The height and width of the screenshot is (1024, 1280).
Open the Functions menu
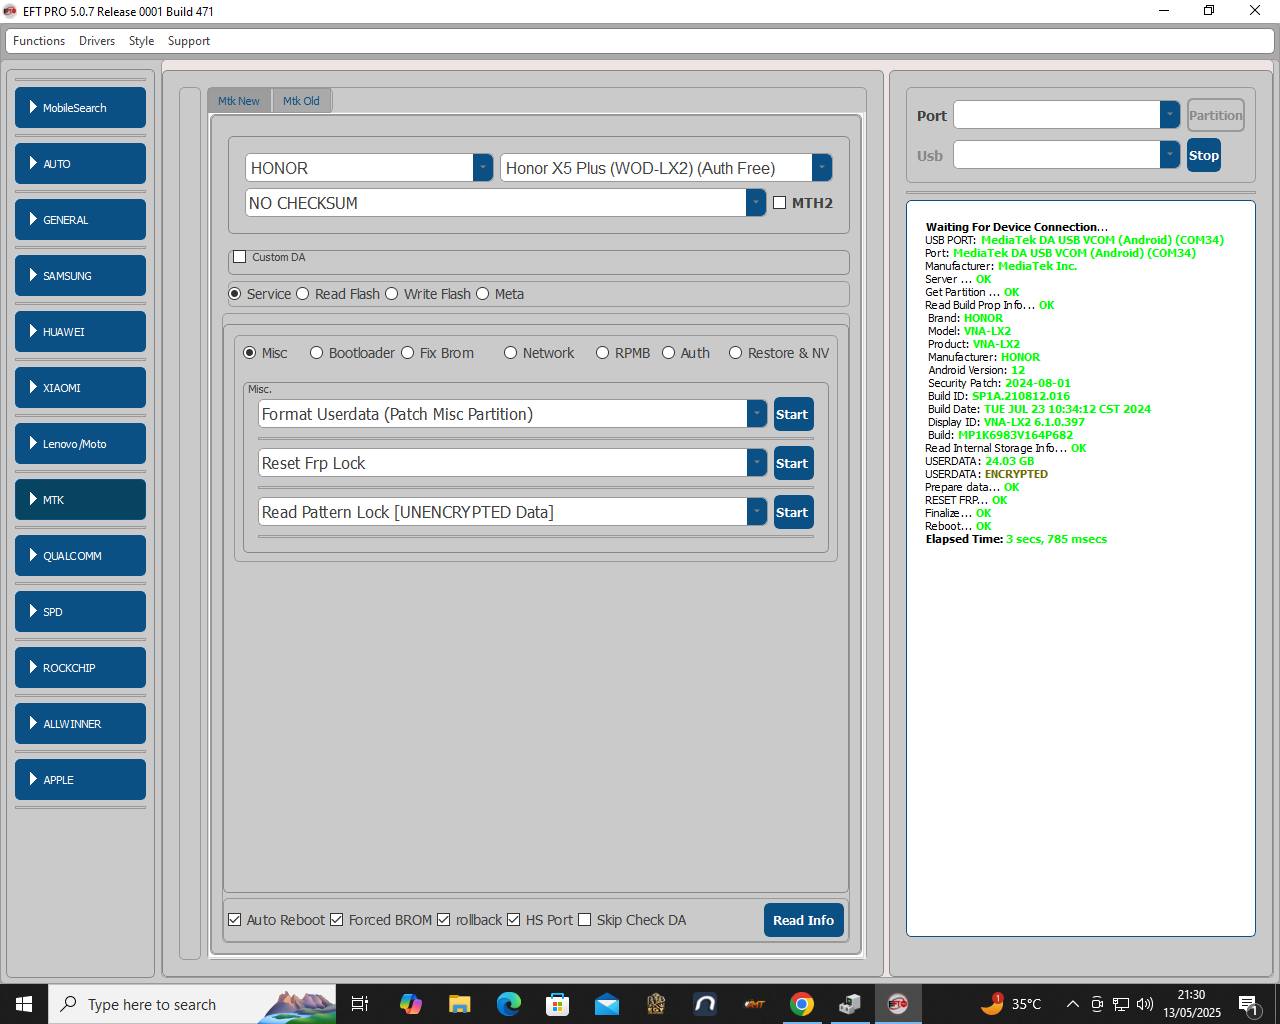click(x=39, y=41)
